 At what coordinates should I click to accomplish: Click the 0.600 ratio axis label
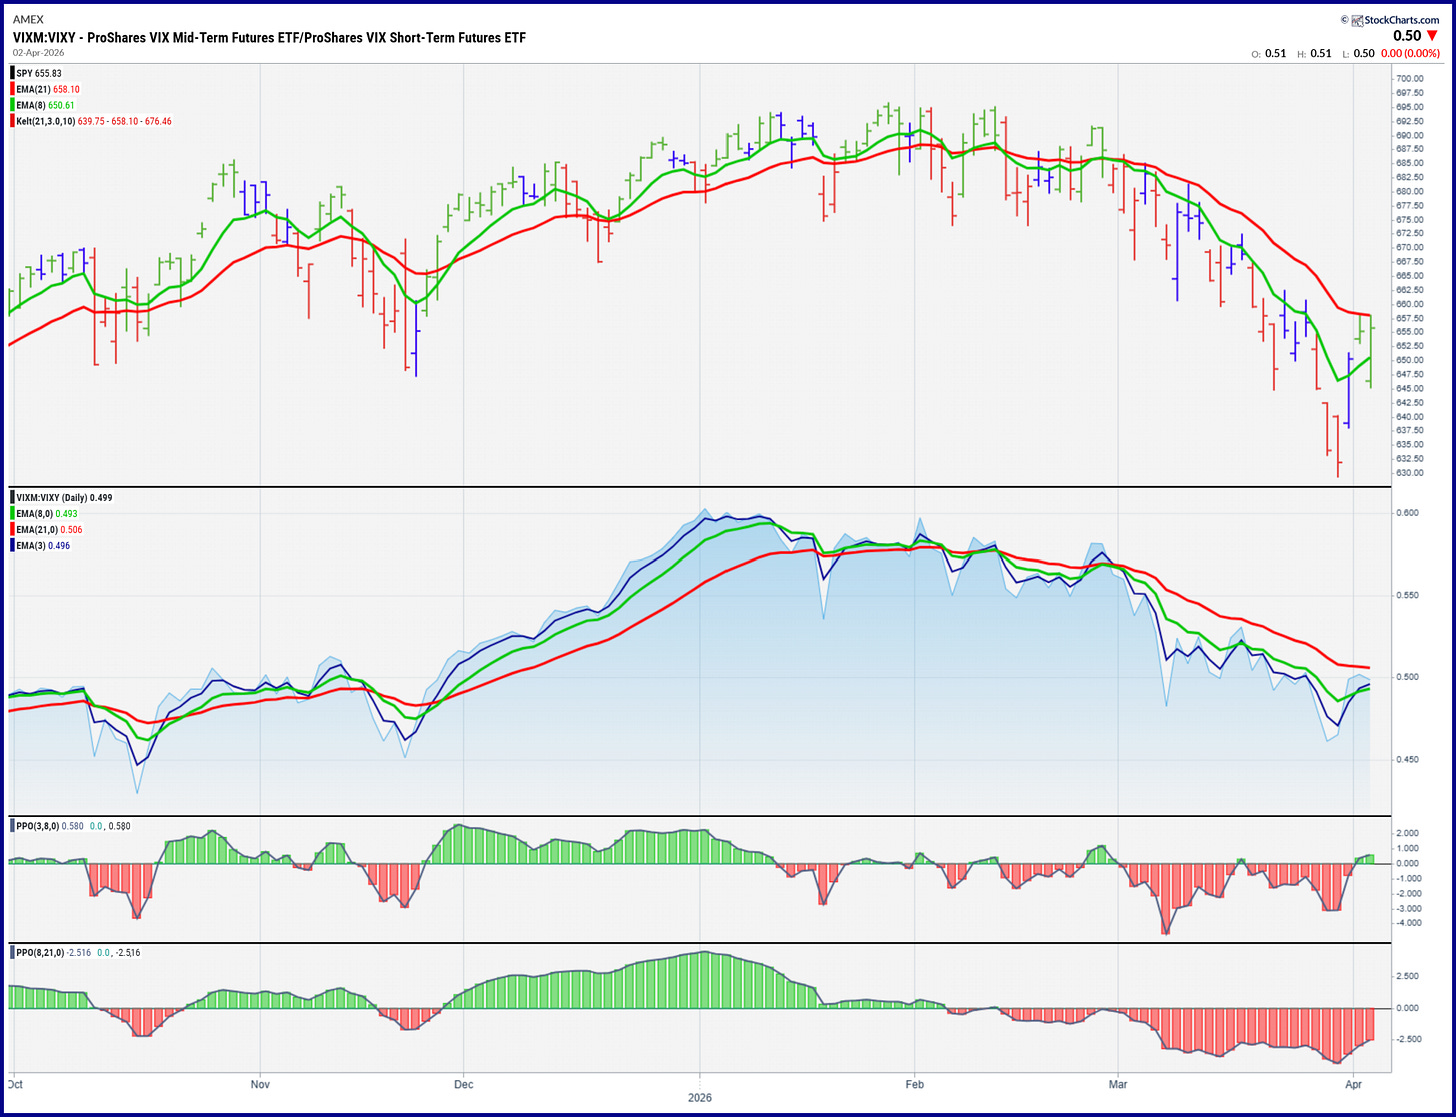click(x=1409, y=513)
